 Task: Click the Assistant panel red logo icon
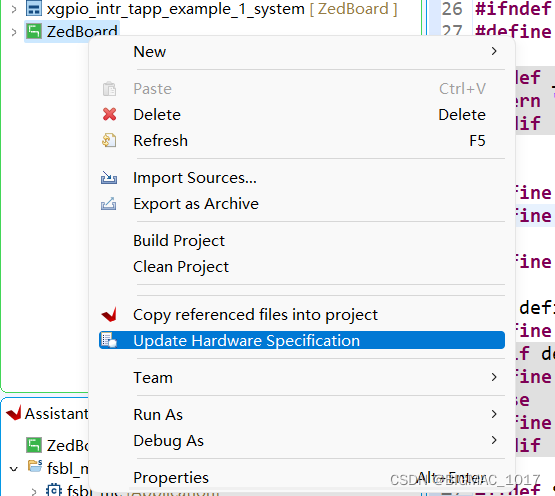pos(14,413)
